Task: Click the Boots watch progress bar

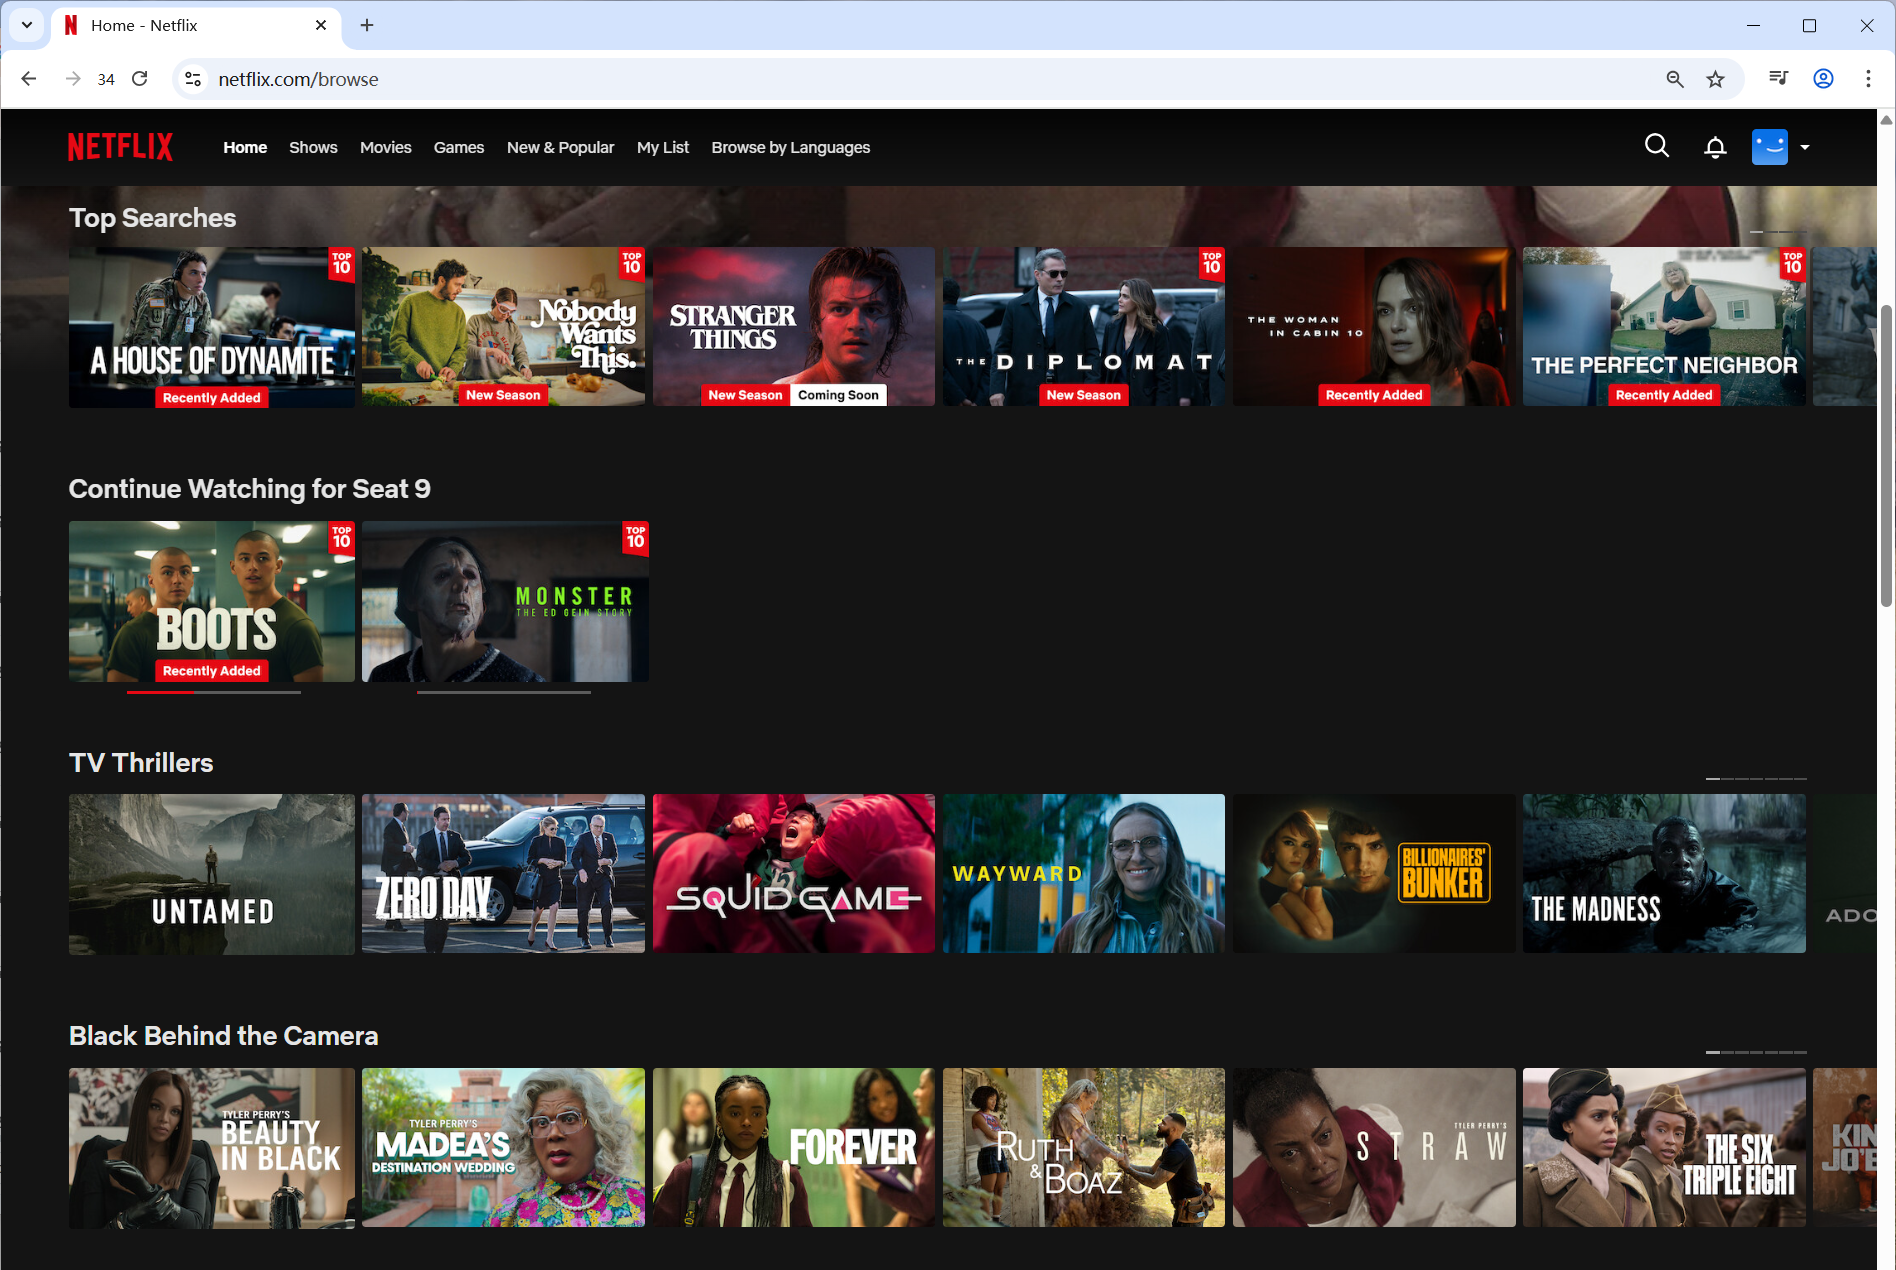Action: 211,693
